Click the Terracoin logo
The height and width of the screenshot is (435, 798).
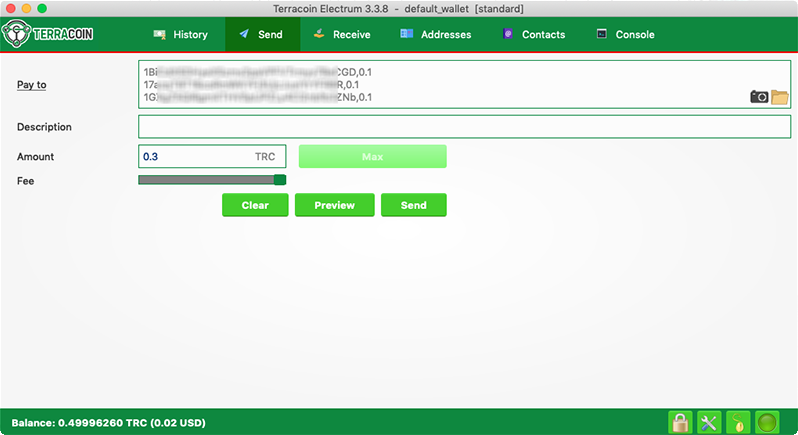[47, 34]
